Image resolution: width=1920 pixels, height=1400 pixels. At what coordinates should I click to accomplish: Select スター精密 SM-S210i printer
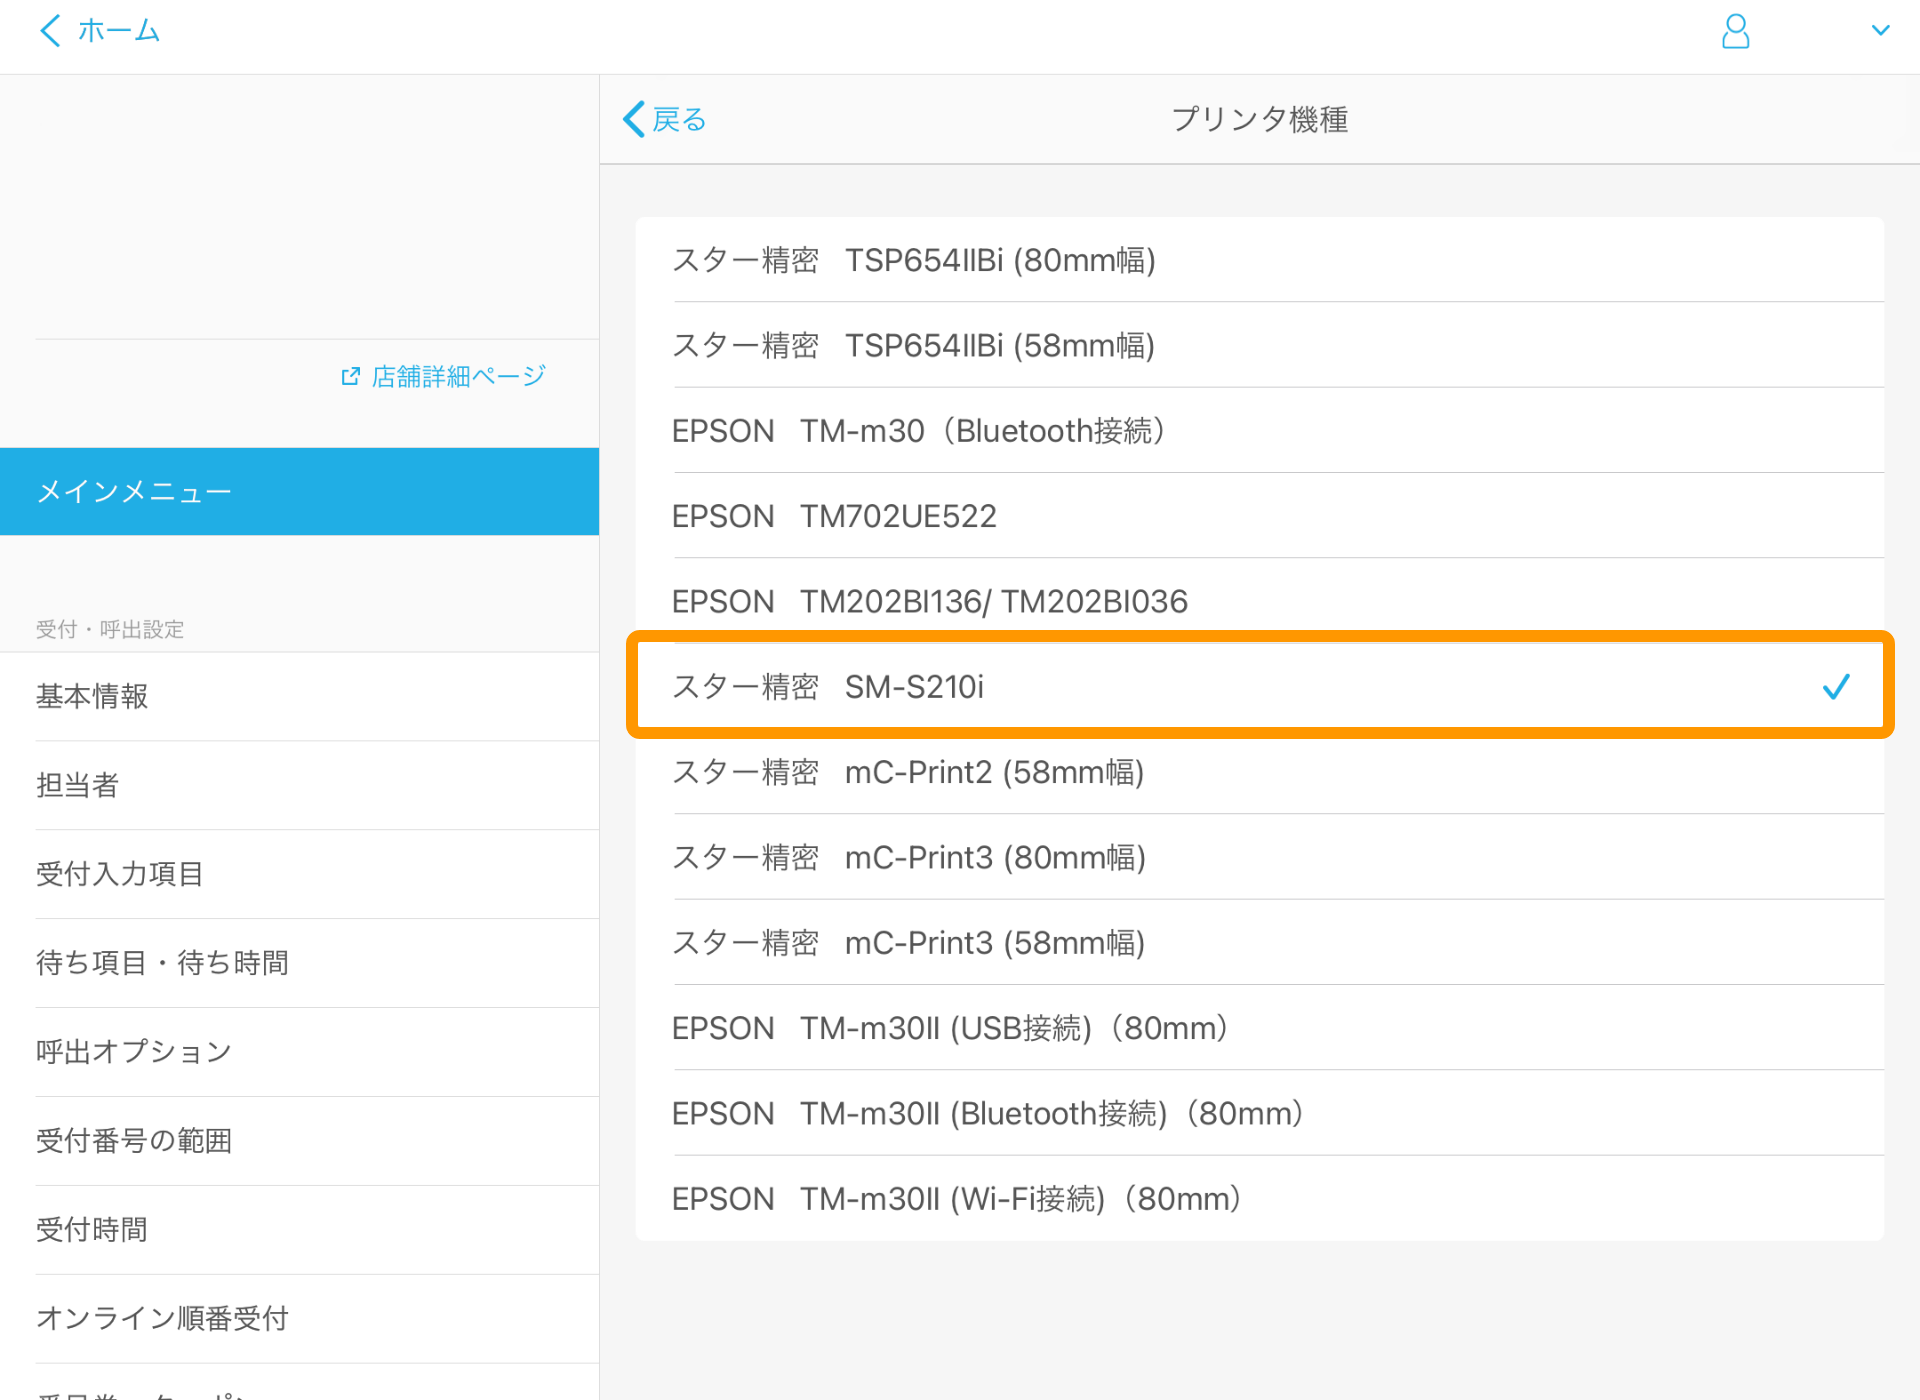(1260, 686)
